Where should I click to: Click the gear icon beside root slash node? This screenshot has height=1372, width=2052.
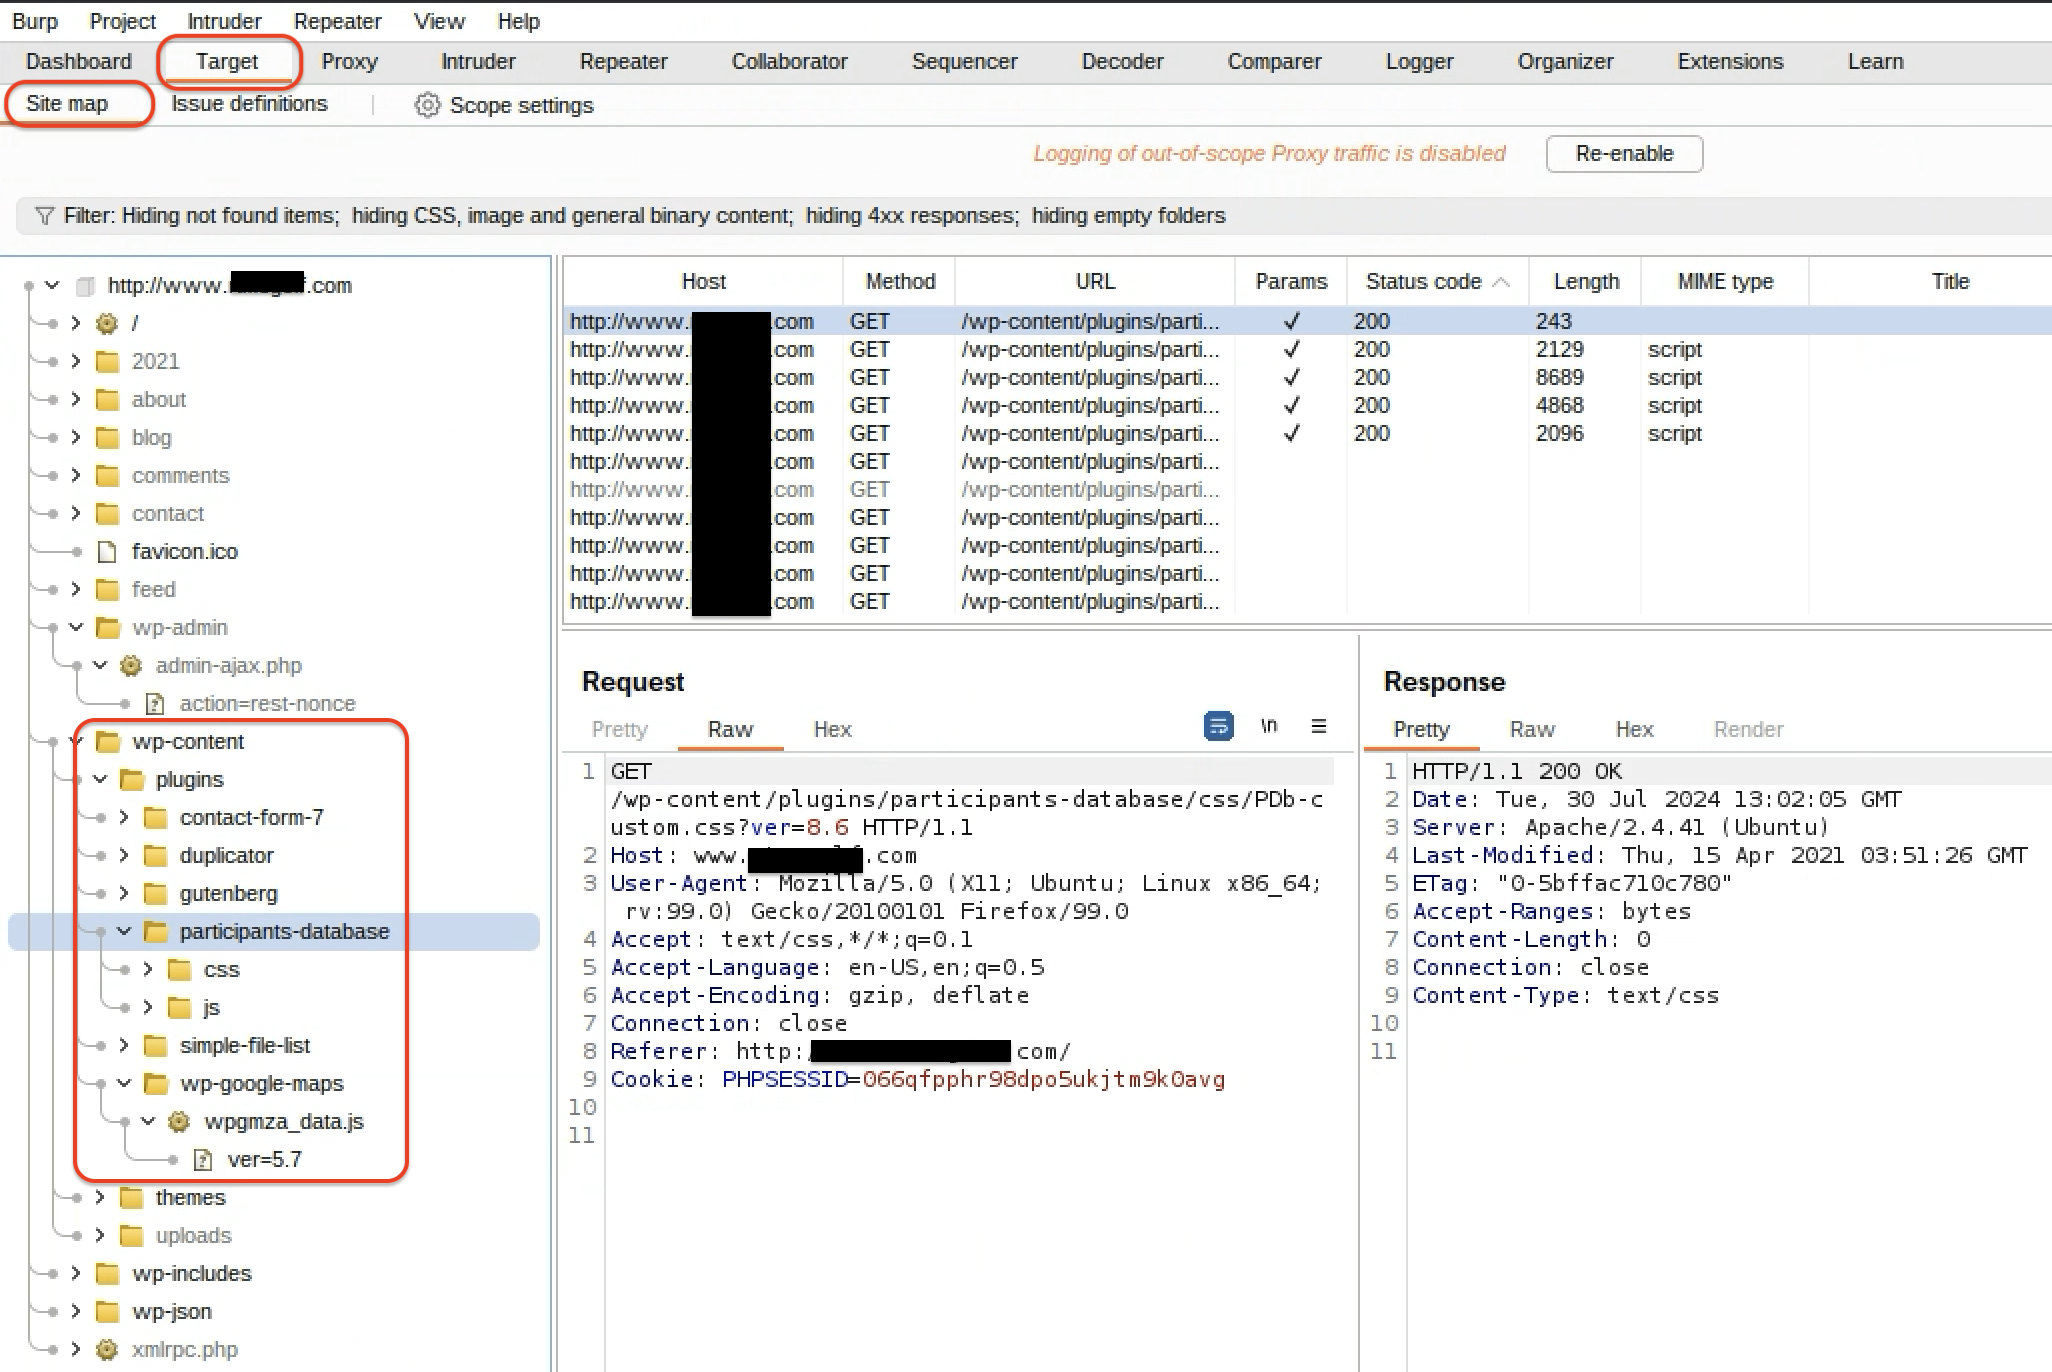coord(107,323)
